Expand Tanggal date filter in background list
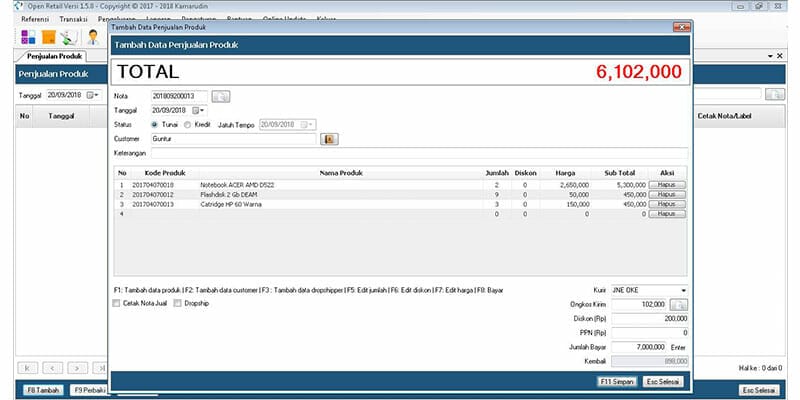The width and height of the screenshot is (800, 400). coord(94,95)
